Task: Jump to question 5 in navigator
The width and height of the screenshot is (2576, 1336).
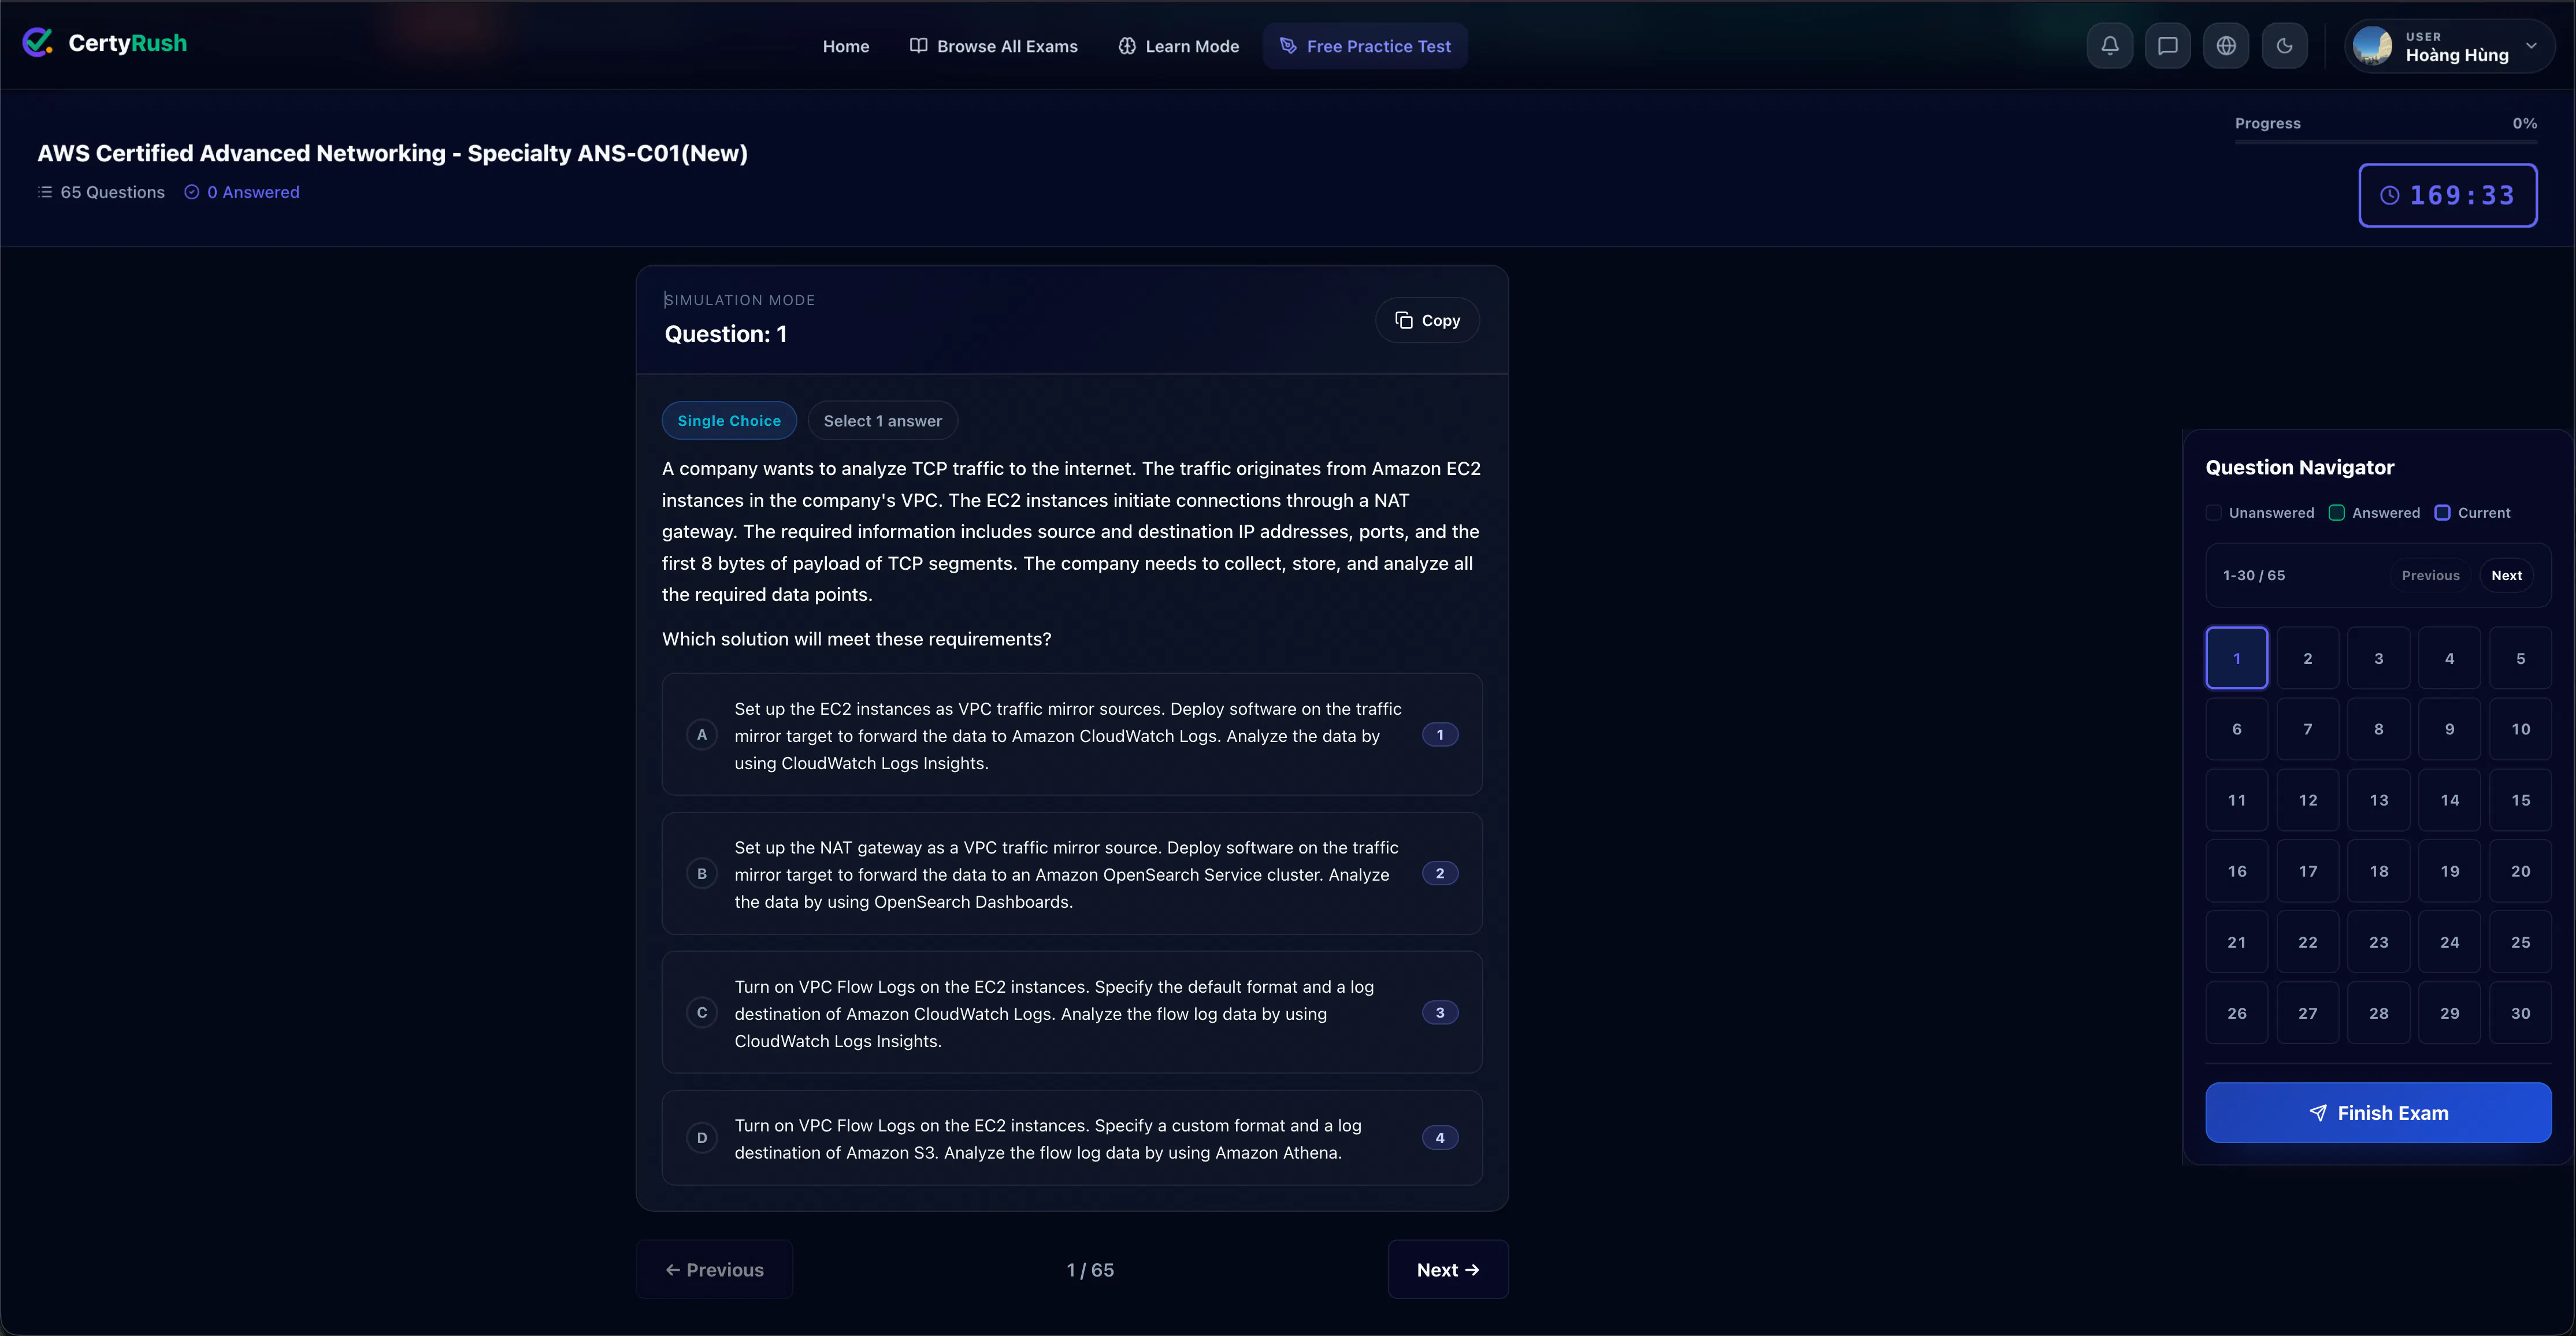Action: coord(2521,658)
